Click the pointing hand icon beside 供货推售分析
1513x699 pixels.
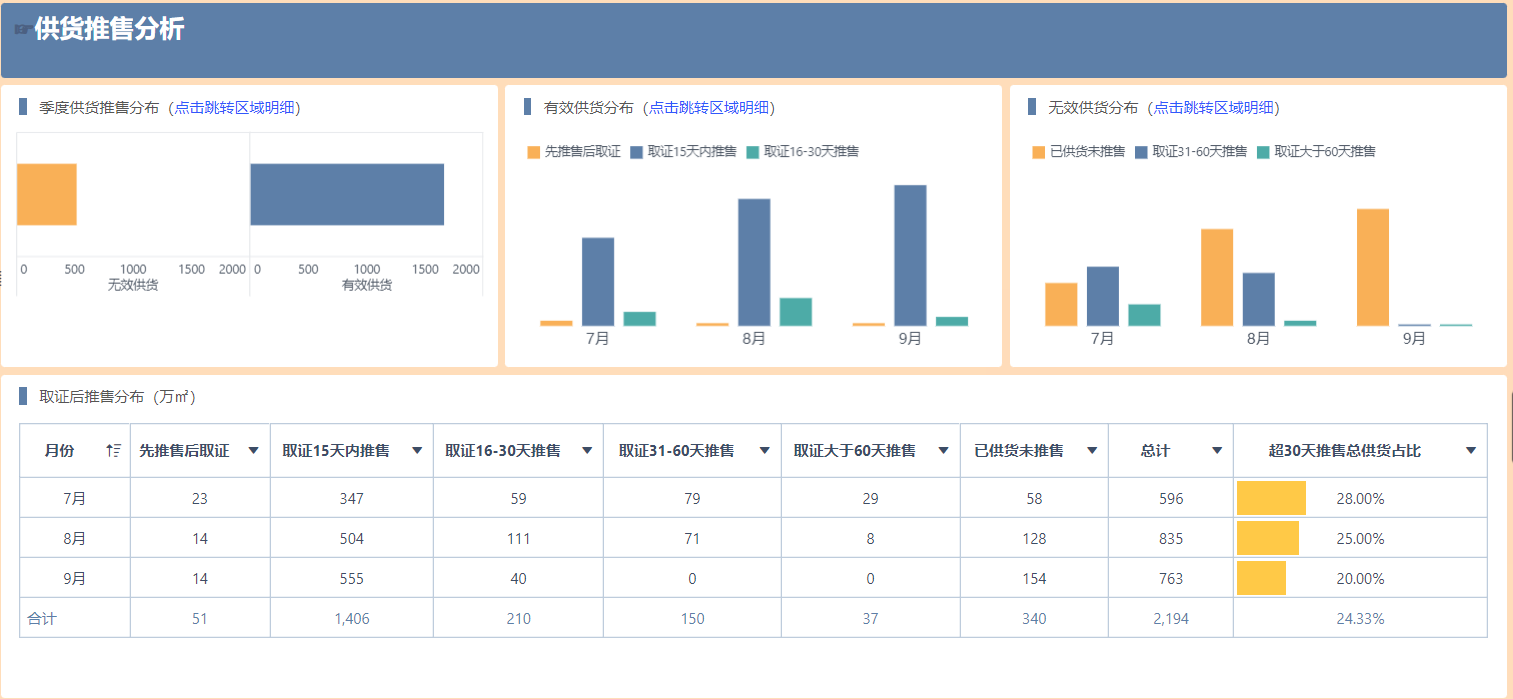click(22, 30)
